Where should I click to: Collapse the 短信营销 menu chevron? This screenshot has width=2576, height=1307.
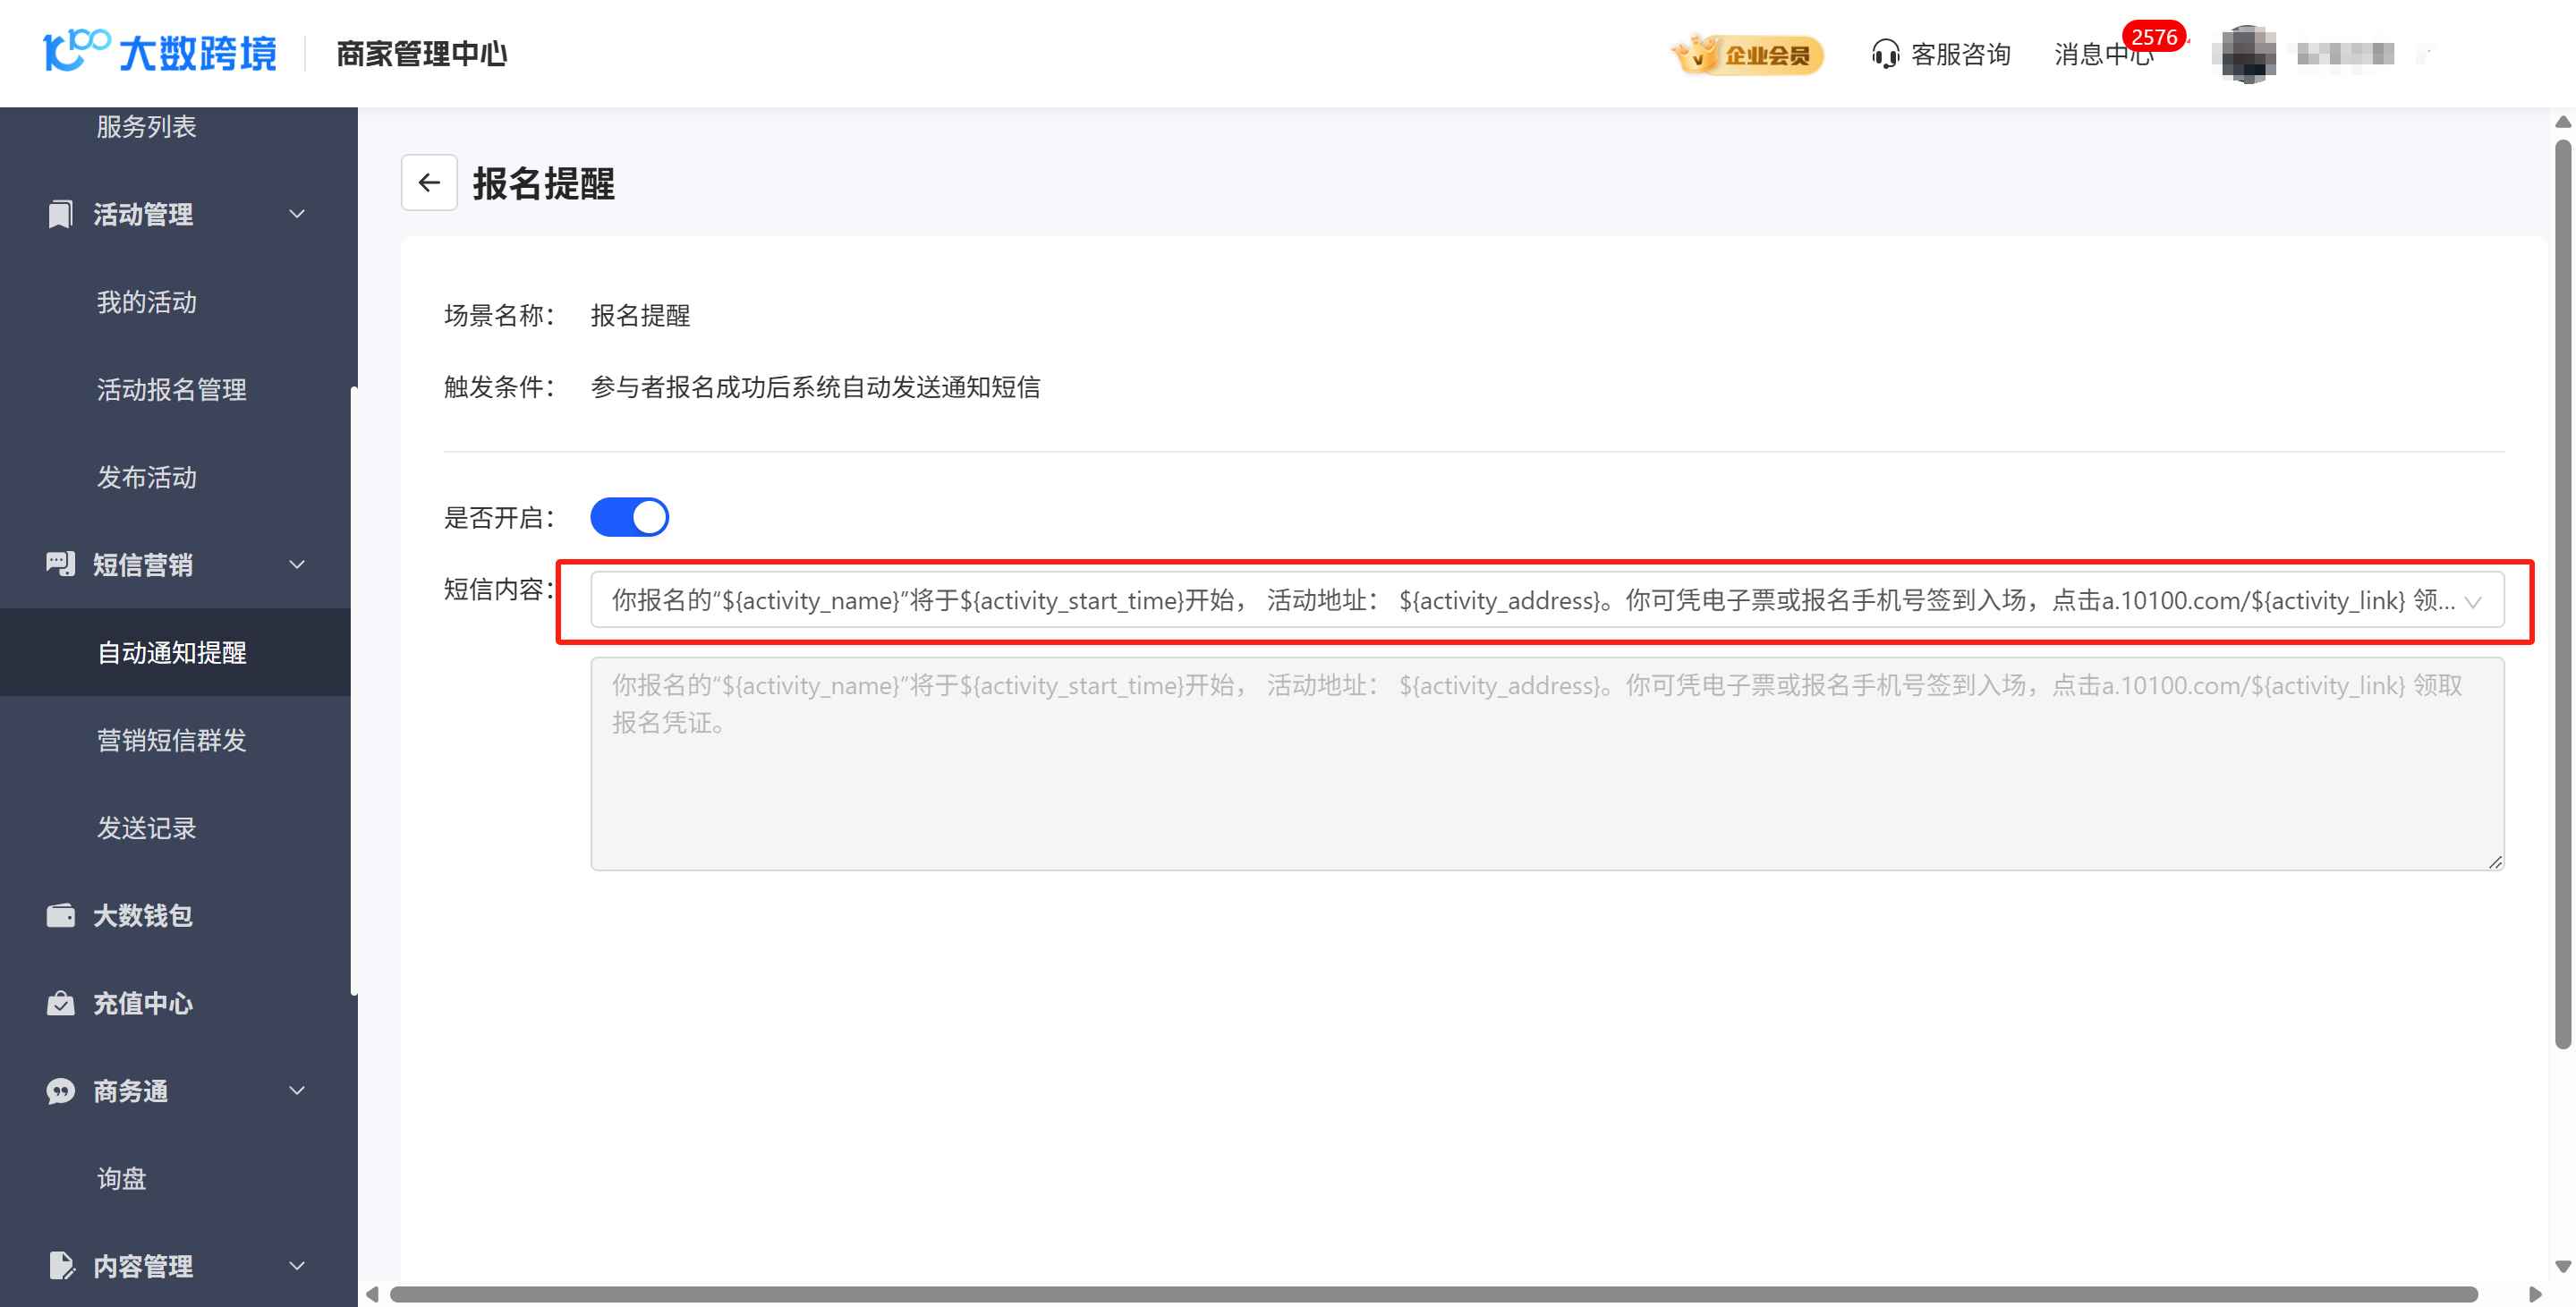click(297, 564)
